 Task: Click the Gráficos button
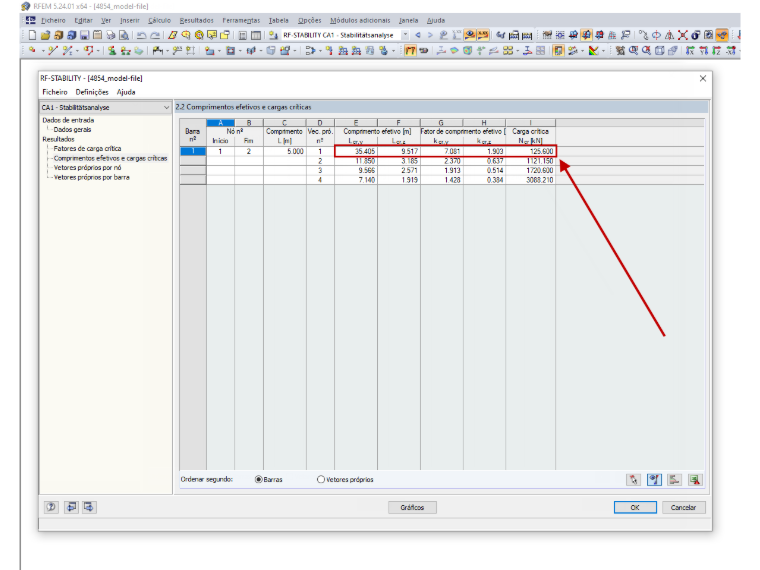point(412,507)
